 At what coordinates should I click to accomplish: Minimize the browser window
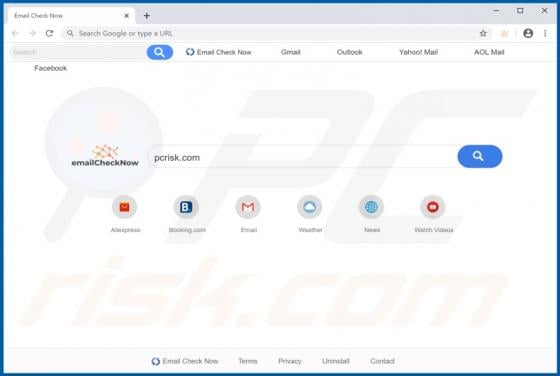pos(496,11)
